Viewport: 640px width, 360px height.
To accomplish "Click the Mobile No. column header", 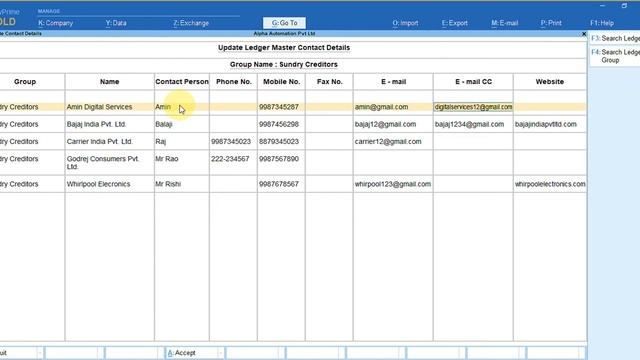I will [x=281, y=82].
